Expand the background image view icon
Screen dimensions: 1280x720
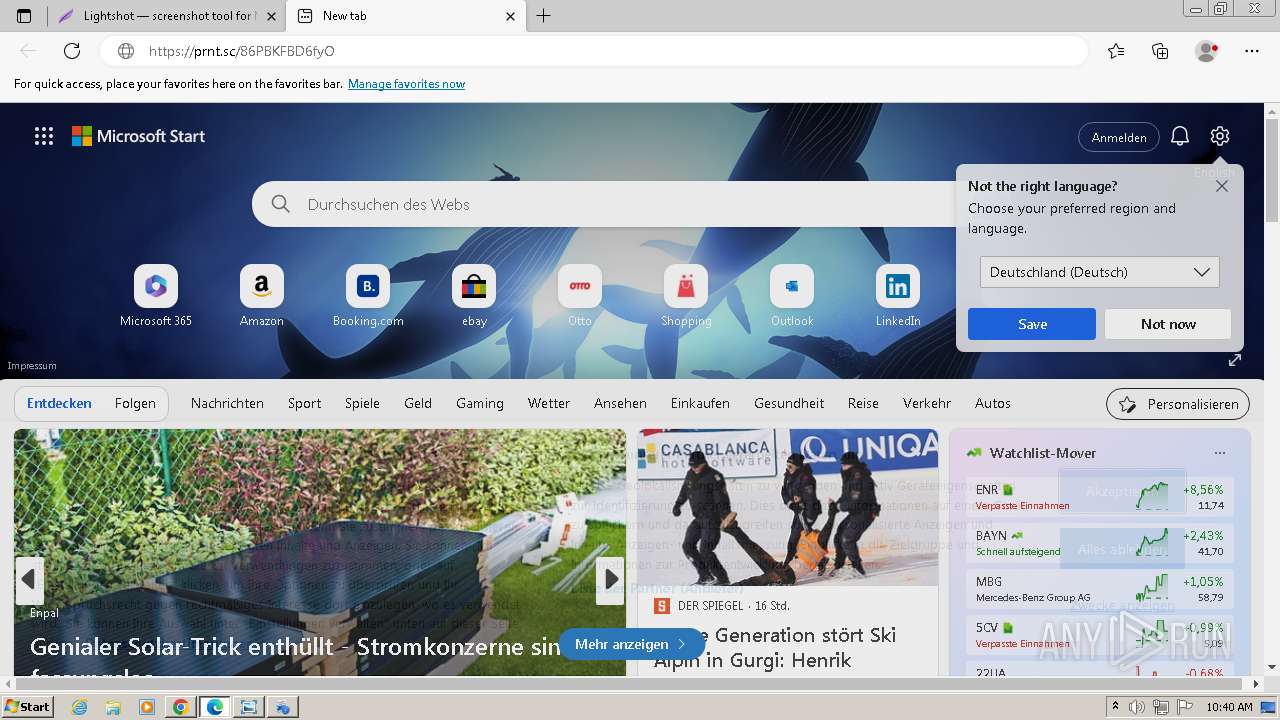click(1235, 360)
